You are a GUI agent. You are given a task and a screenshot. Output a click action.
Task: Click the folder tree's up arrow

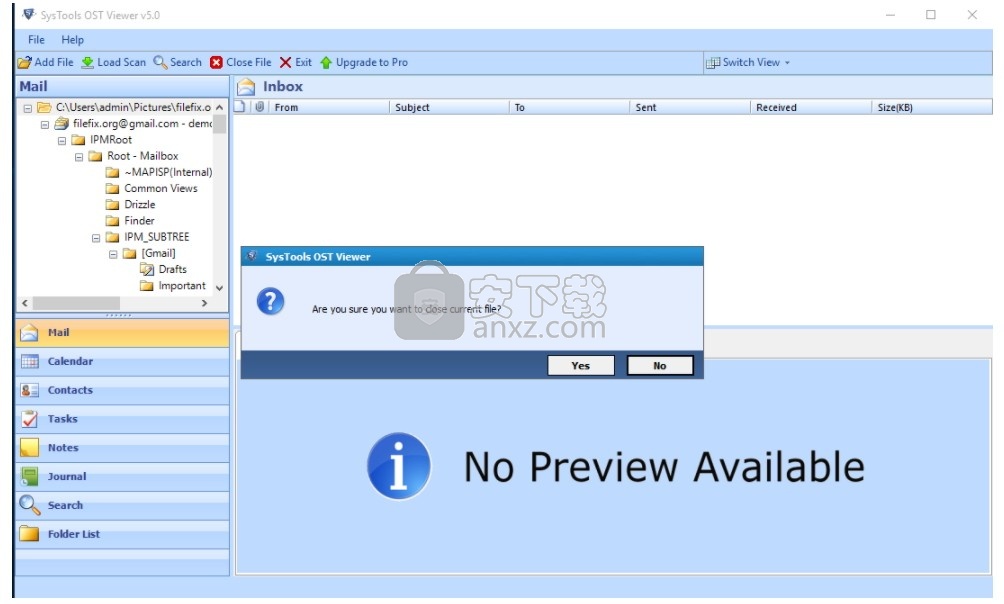click(x=220, y=108)
